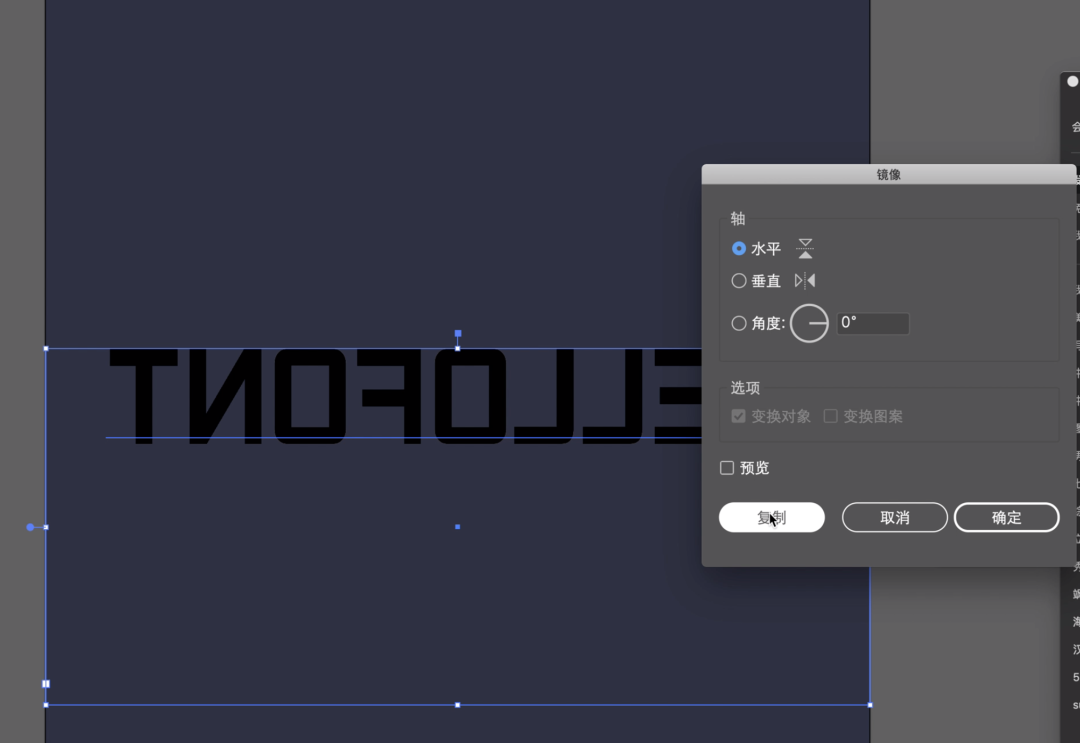
Task: Select the 角度 (angle) radio button
Action: 739,323
